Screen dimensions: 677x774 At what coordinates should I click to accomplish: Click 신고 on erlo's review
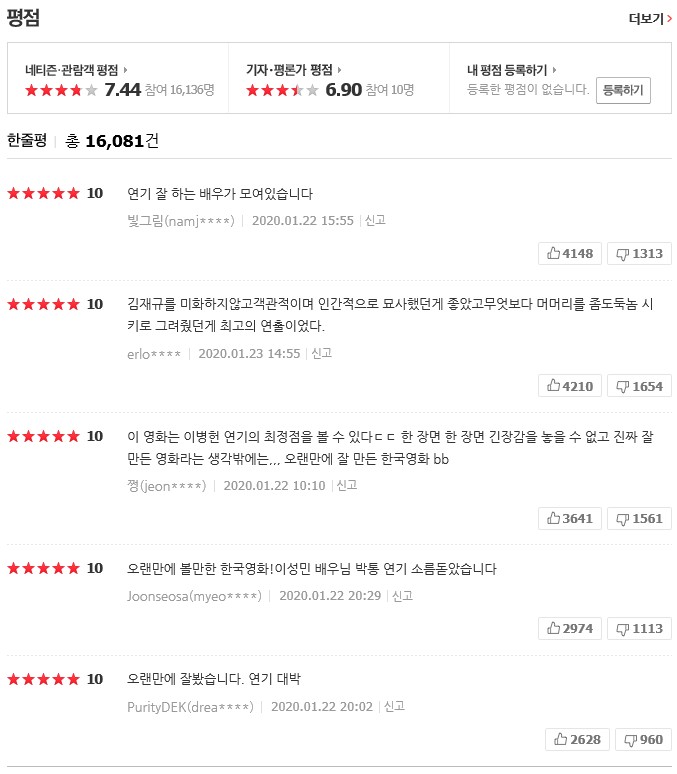coord(321,353)
